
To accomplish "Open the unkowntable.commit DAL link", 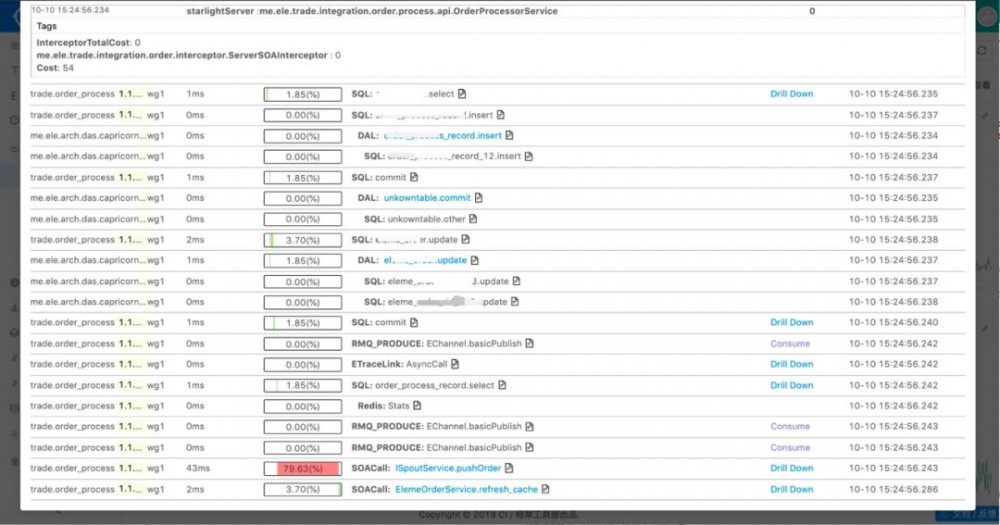I will [427, 198].
